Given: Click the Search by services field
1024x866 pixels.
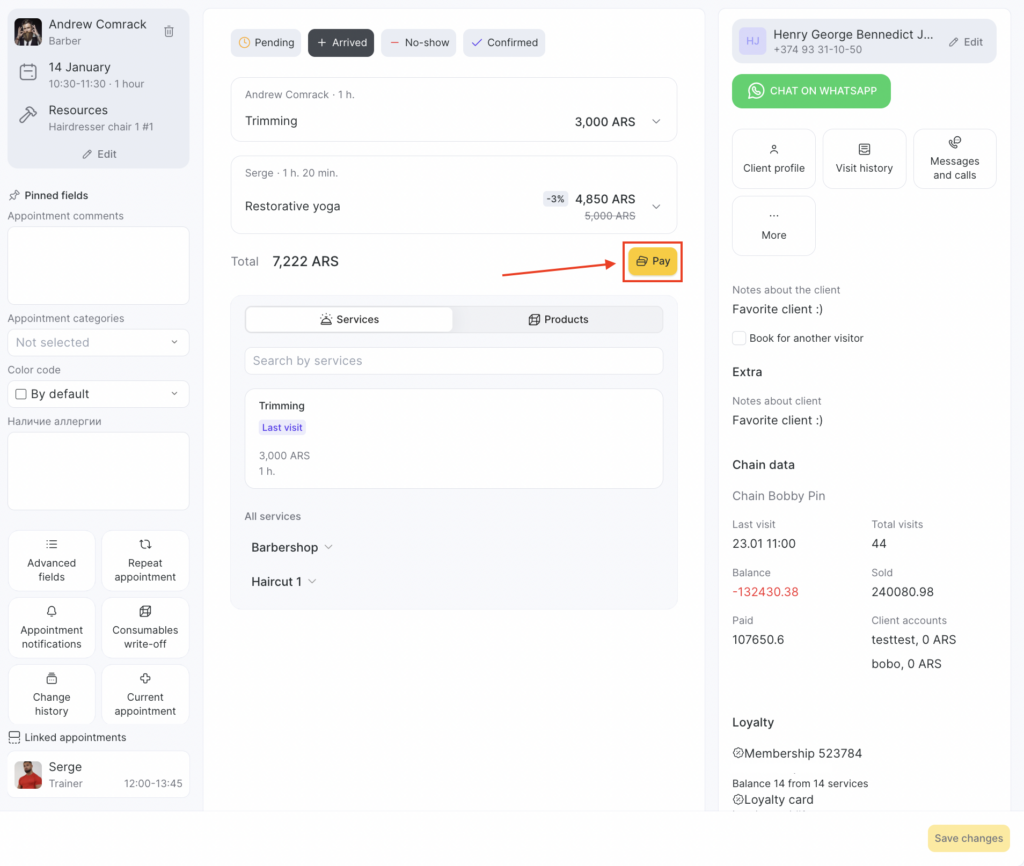Looking at the screenshot, I should click(453, 361).
